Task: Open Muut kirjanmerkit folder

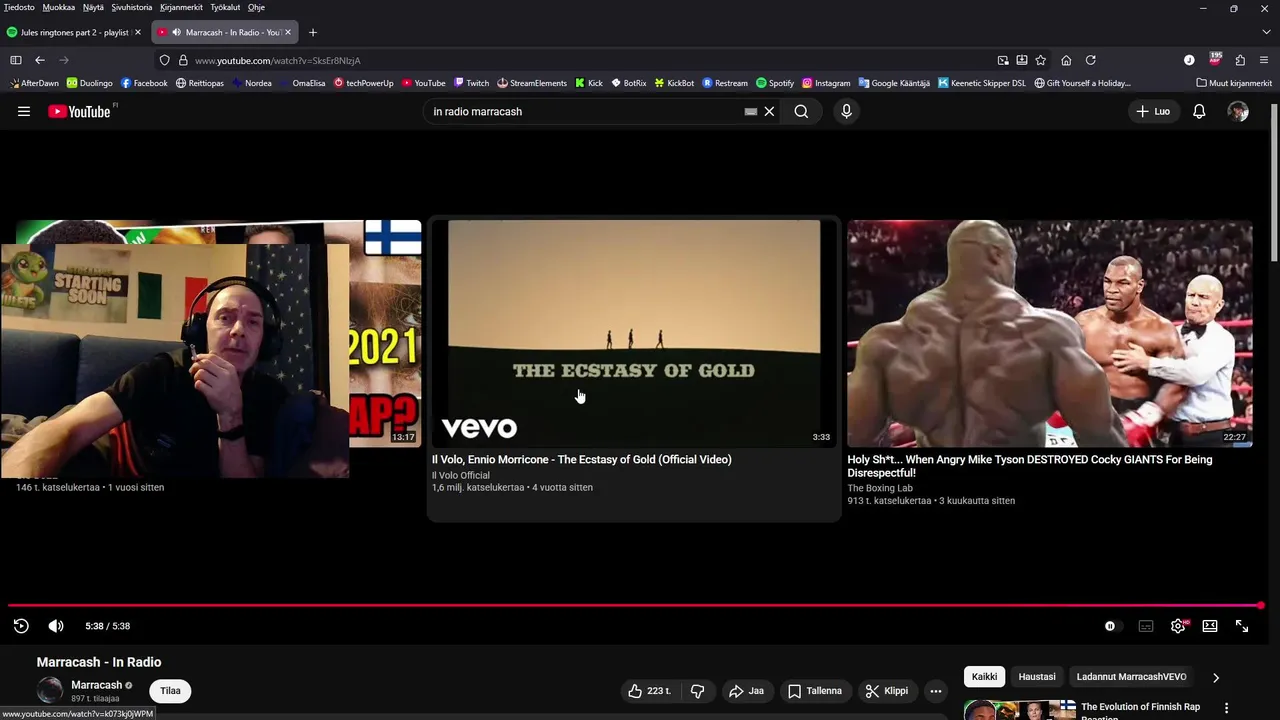Action: tap(1234, 83)
